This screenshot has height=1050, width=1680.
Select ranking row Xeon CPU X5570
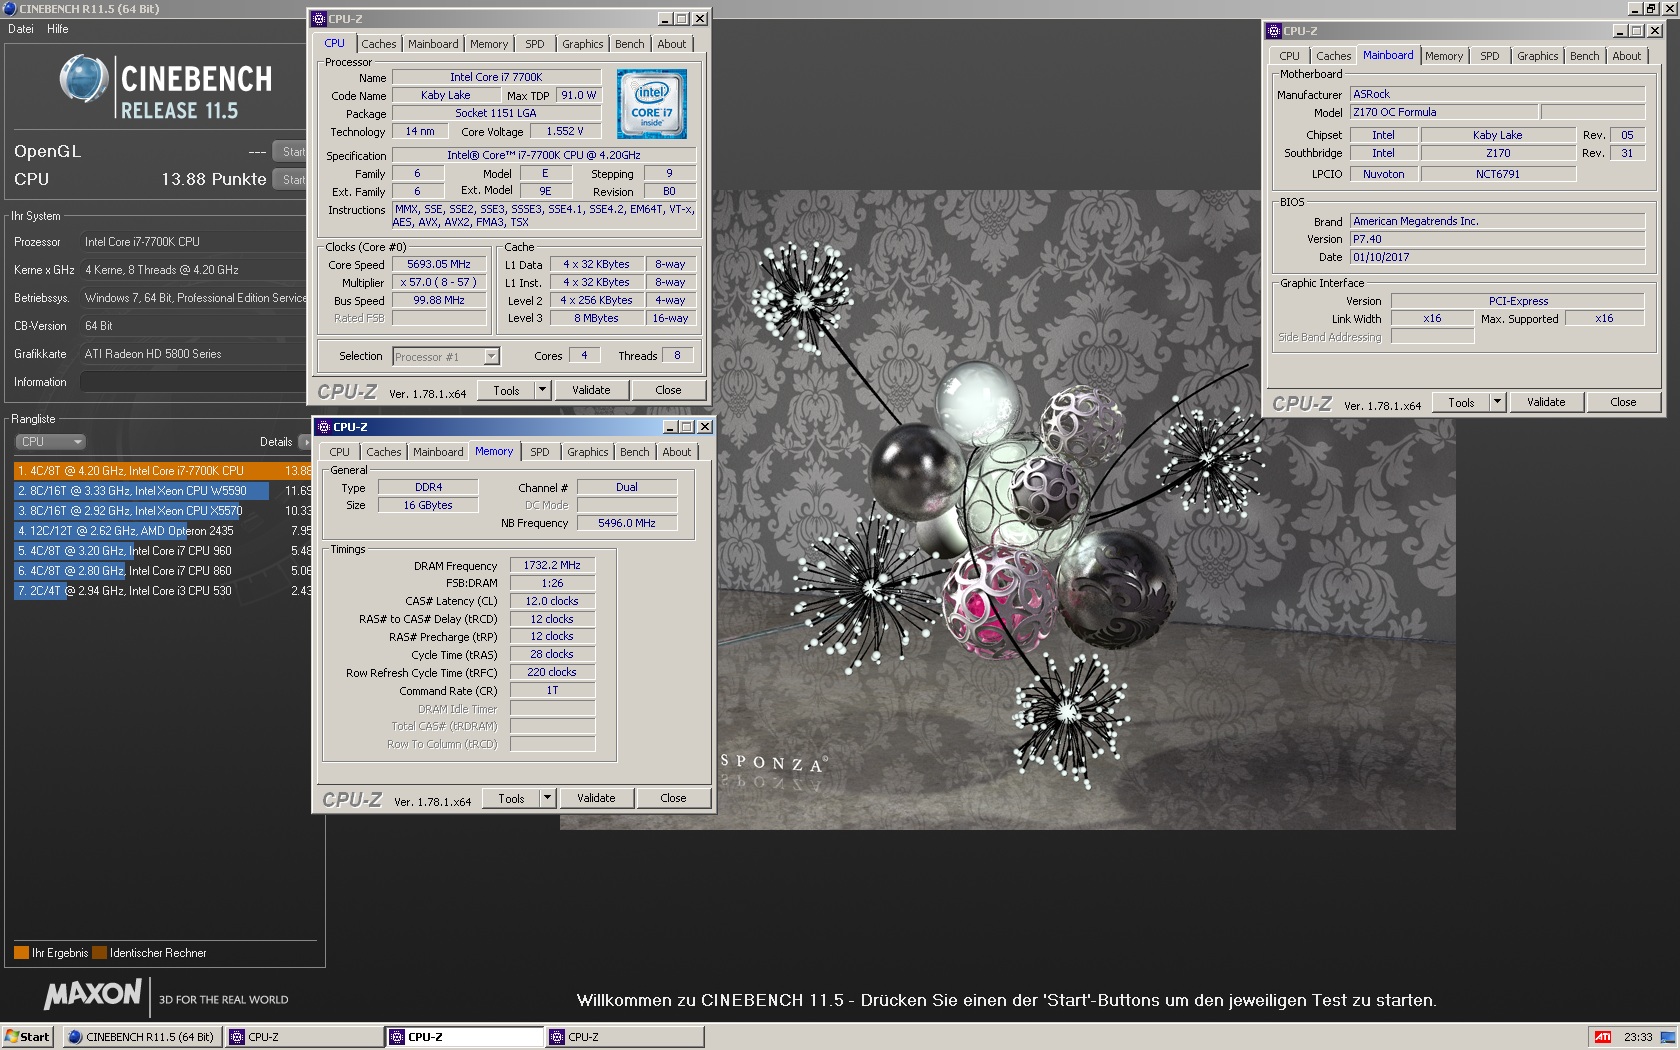click(x=163, y=510)
